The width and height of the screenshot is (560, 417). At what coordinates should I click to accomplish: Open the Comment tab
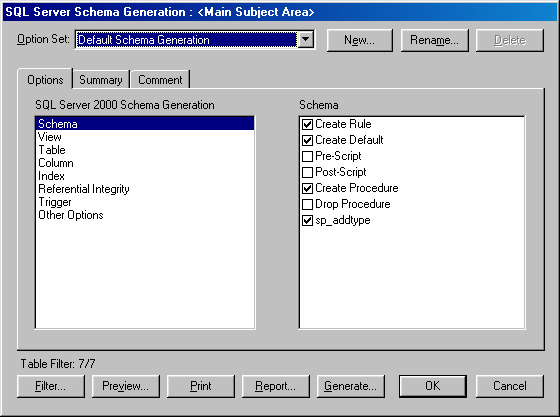click(160, 80)
